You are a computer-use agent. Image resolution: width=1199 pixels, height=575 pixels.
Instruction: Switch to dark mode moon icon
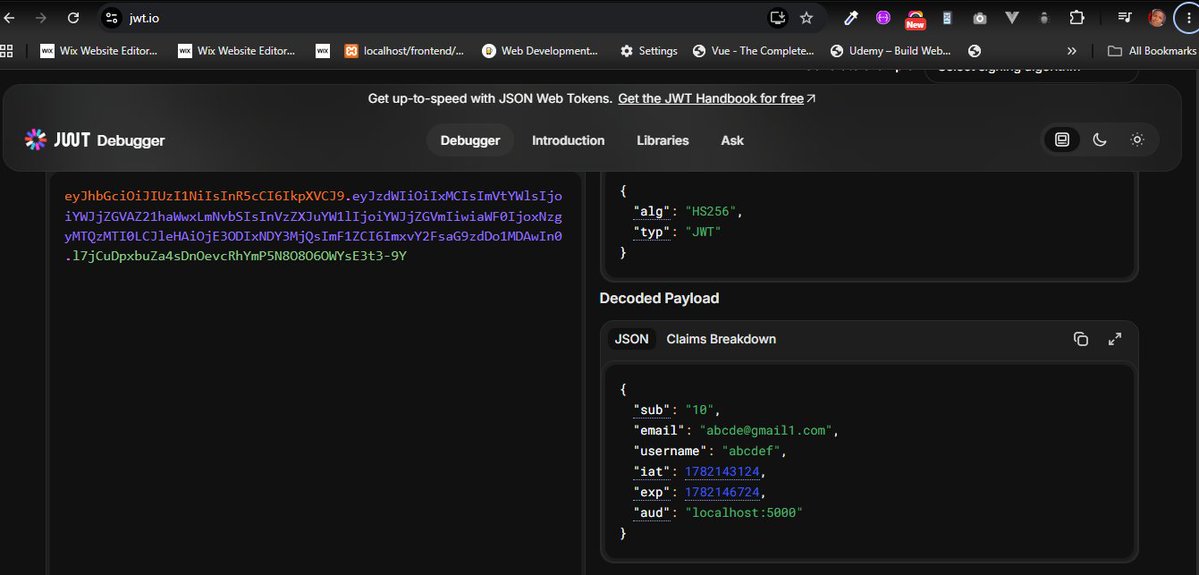click(1100, 140)
